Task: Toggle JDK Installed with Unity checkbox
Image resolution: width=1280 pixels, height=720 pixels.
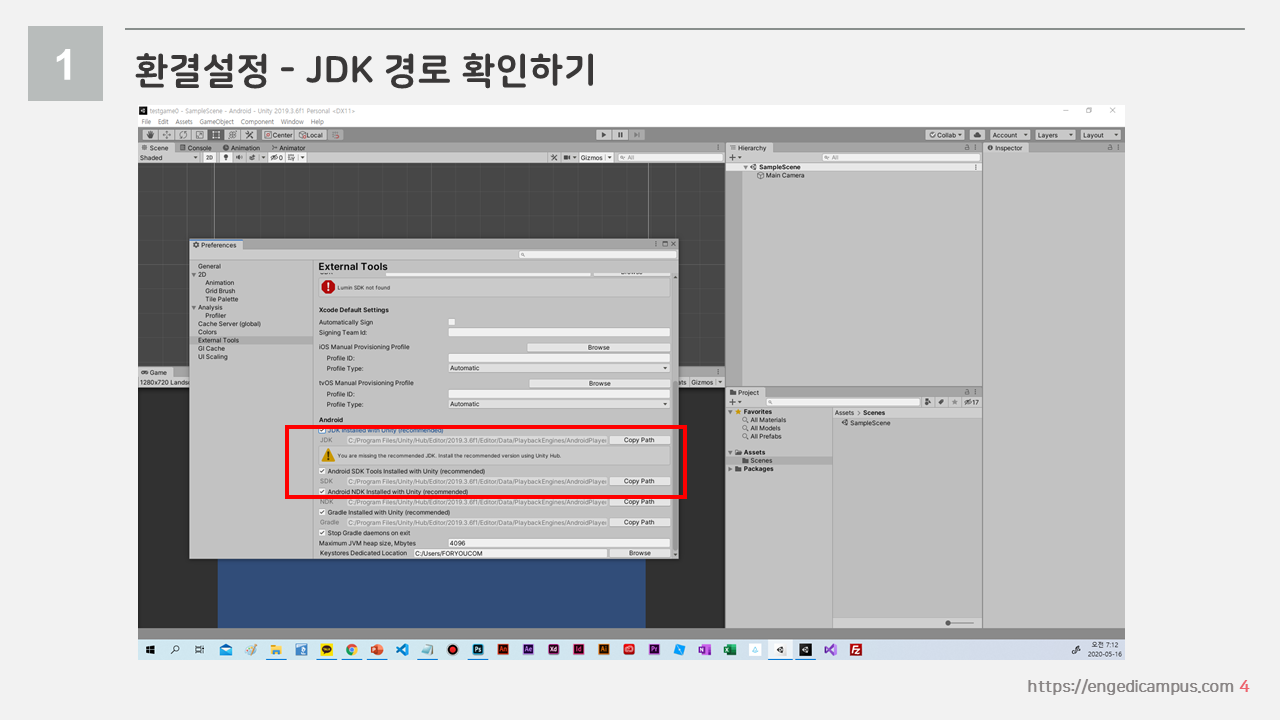Action: point(322,430)
